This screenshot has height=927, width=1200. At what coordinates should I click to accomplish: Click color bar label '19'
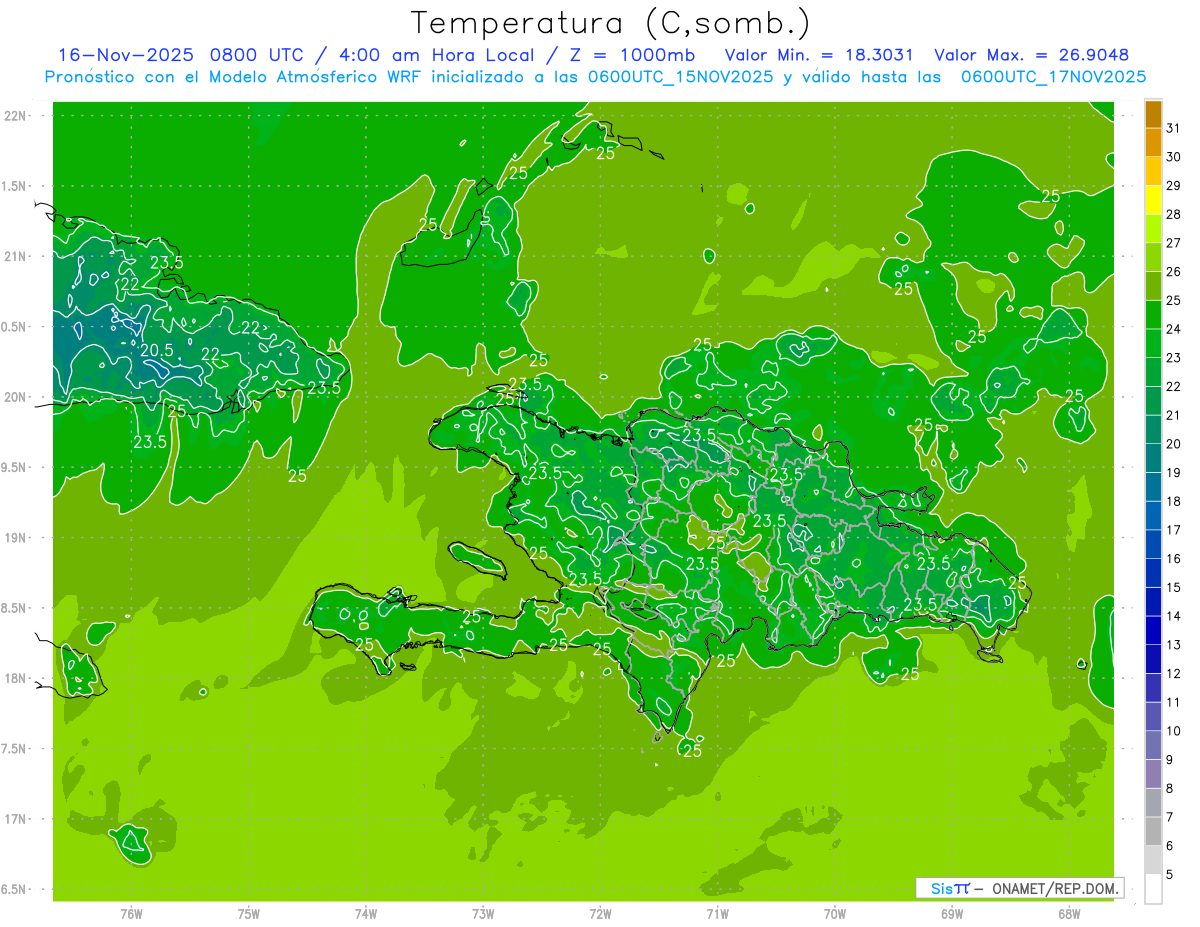[1174, 473]
